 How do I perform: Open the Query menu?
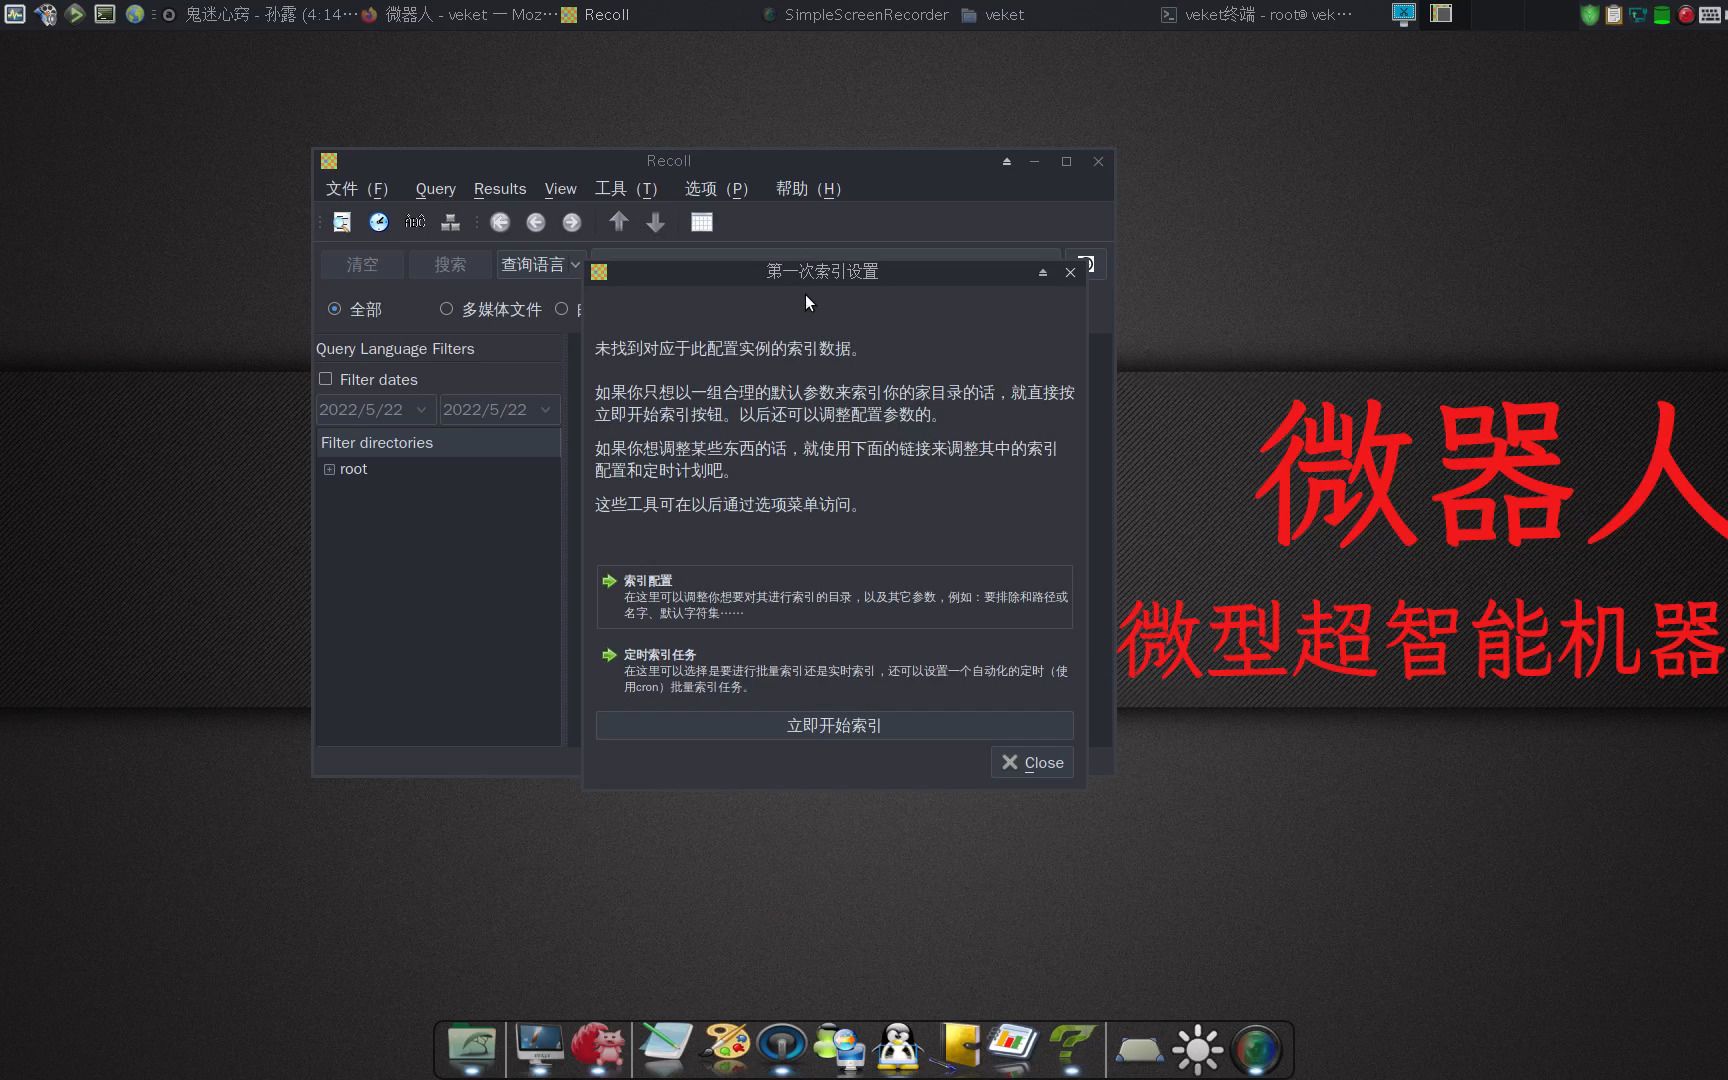(435, 188)
